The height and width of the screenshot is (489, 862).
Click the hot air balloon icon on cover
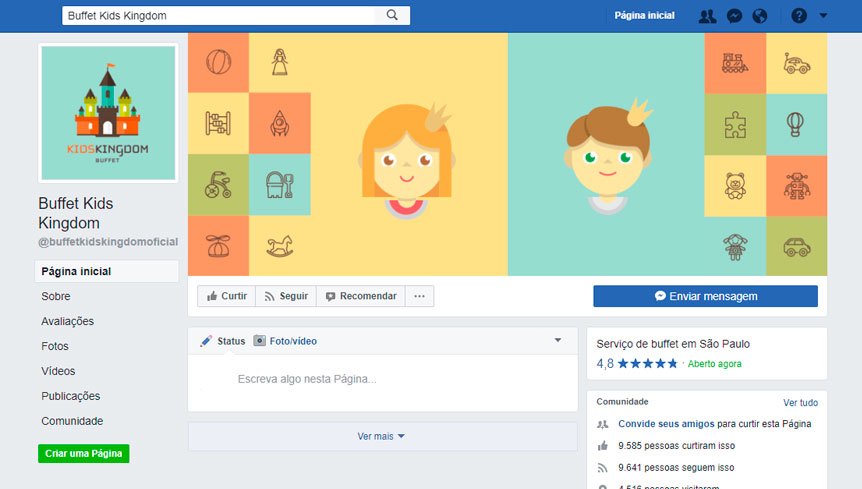click(x=795, y=125)
